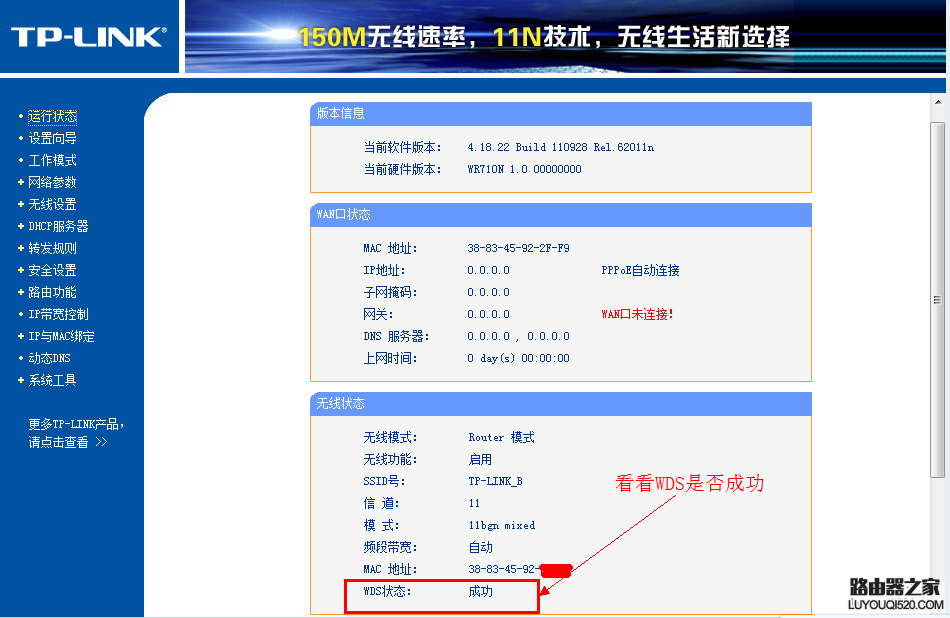950x618 pixels.
Task: Click the bullet icon beside 安全设置
Action: (x=23, y=269)
